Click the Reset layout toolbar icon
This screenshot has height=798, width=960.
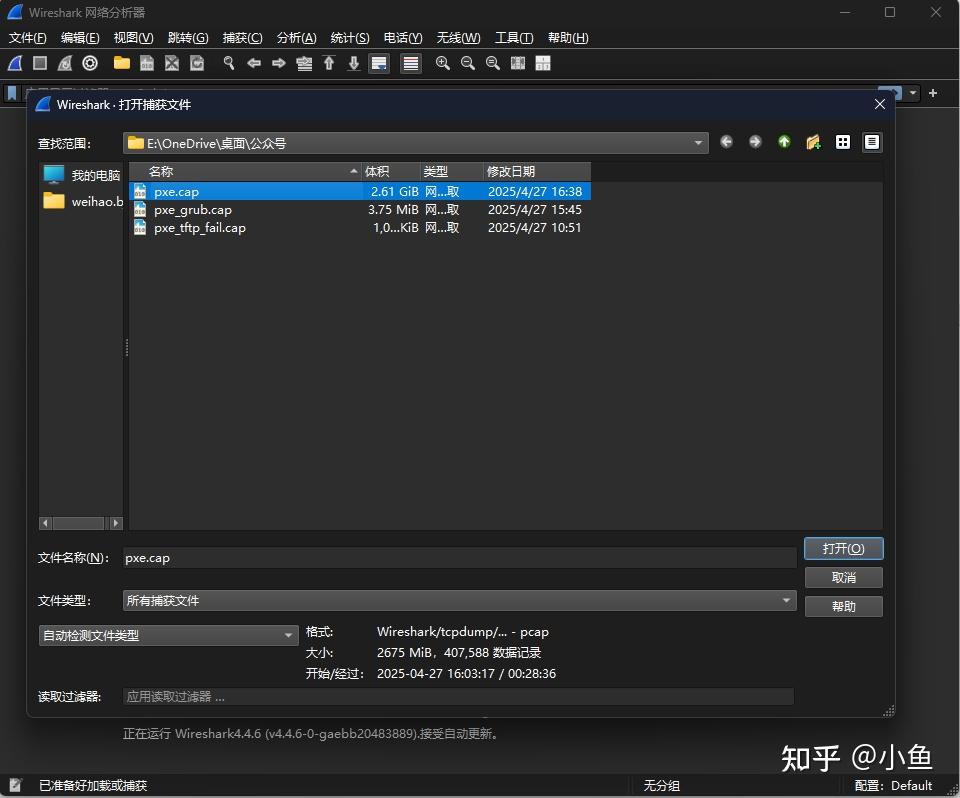click(543, 63)
